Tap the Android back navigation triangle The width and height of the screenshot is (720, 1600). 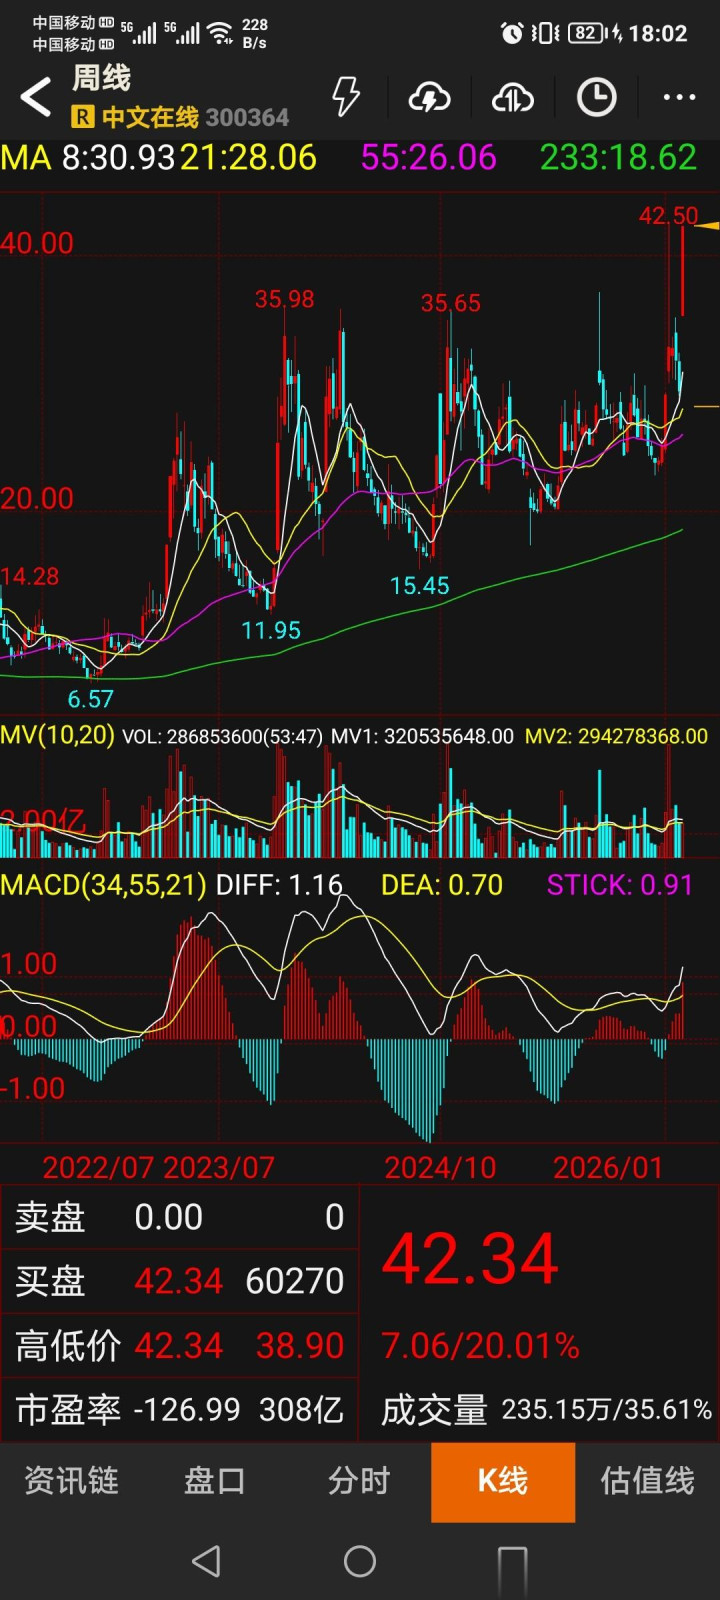206,1561
